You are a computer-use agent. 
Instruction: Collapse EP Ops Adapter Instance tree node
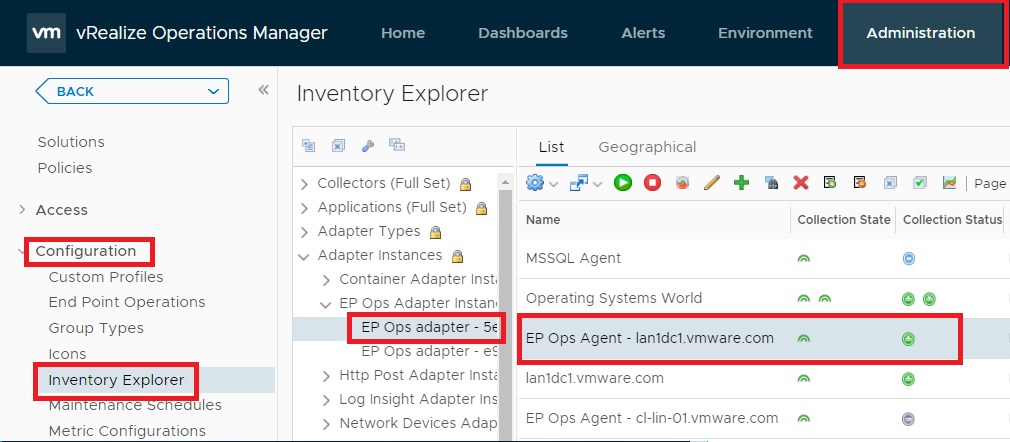(x=327, y=304)
